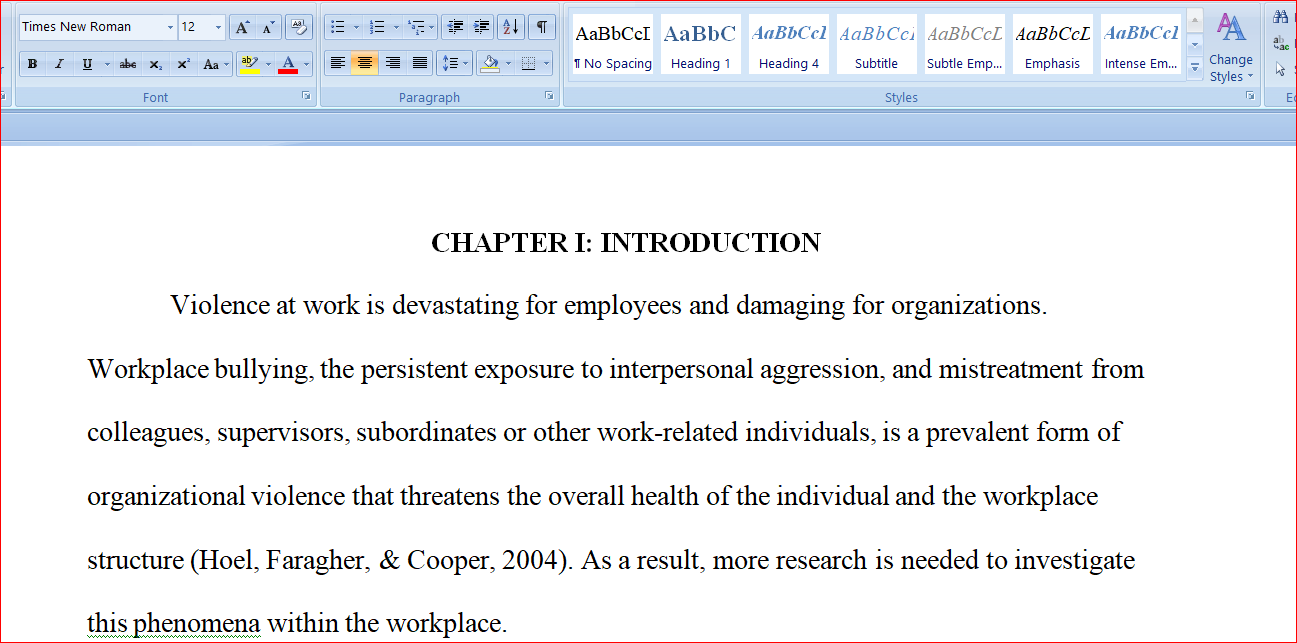Open the font color dropdown arrow
This screenshot has width=1297, height=643.
pyautogui.click(x=307, y=64)
